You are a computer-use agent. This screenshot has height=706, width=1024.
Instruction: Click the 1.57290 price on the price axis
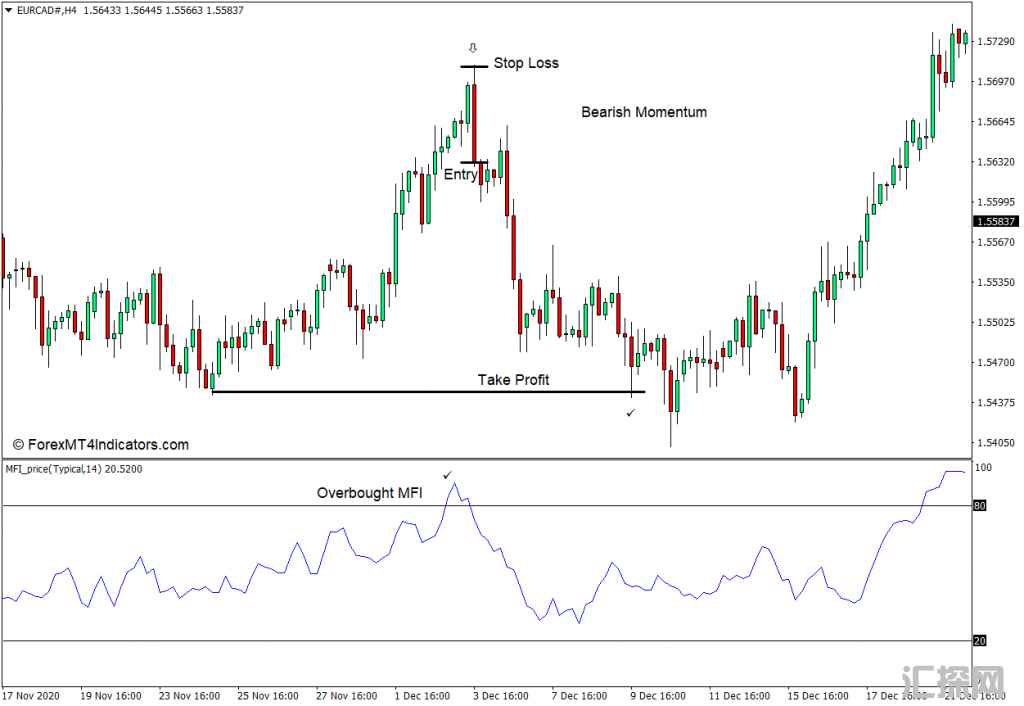click(x=996, y=42)
